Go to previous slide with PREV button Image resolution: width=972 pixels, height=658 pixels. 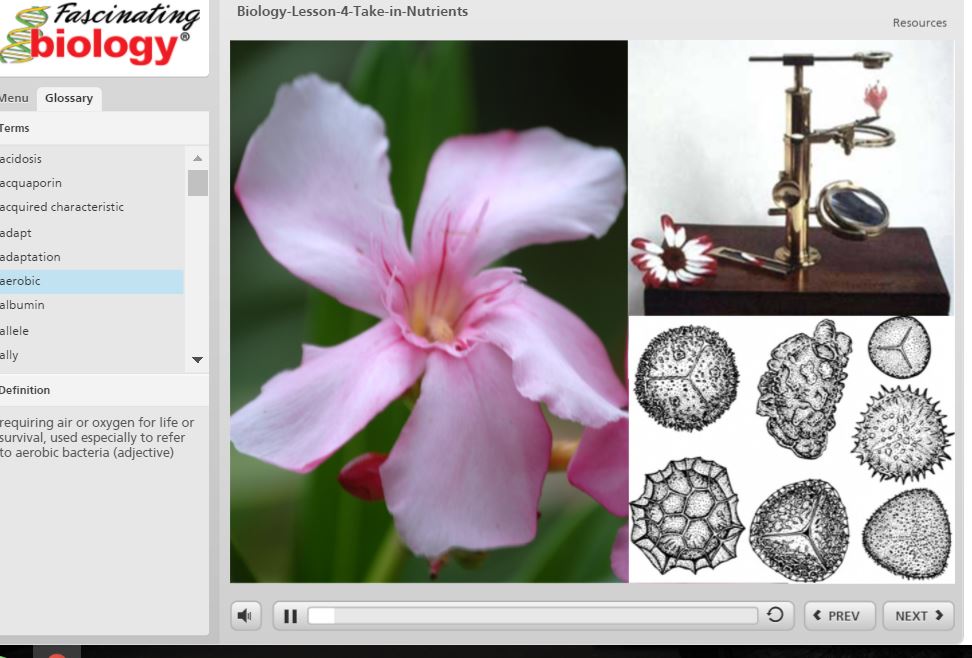[x=839, y=616]
